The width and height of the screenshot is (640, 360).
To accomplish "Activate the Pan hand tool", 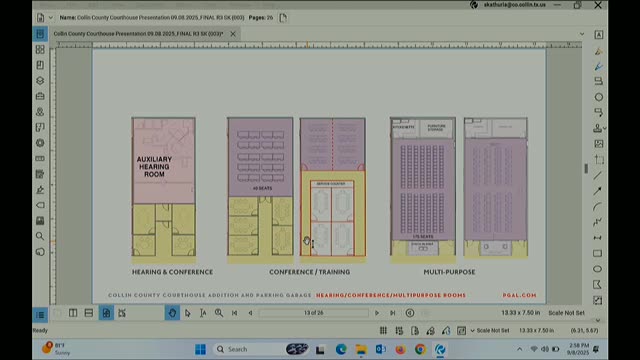I will (172, 313).
